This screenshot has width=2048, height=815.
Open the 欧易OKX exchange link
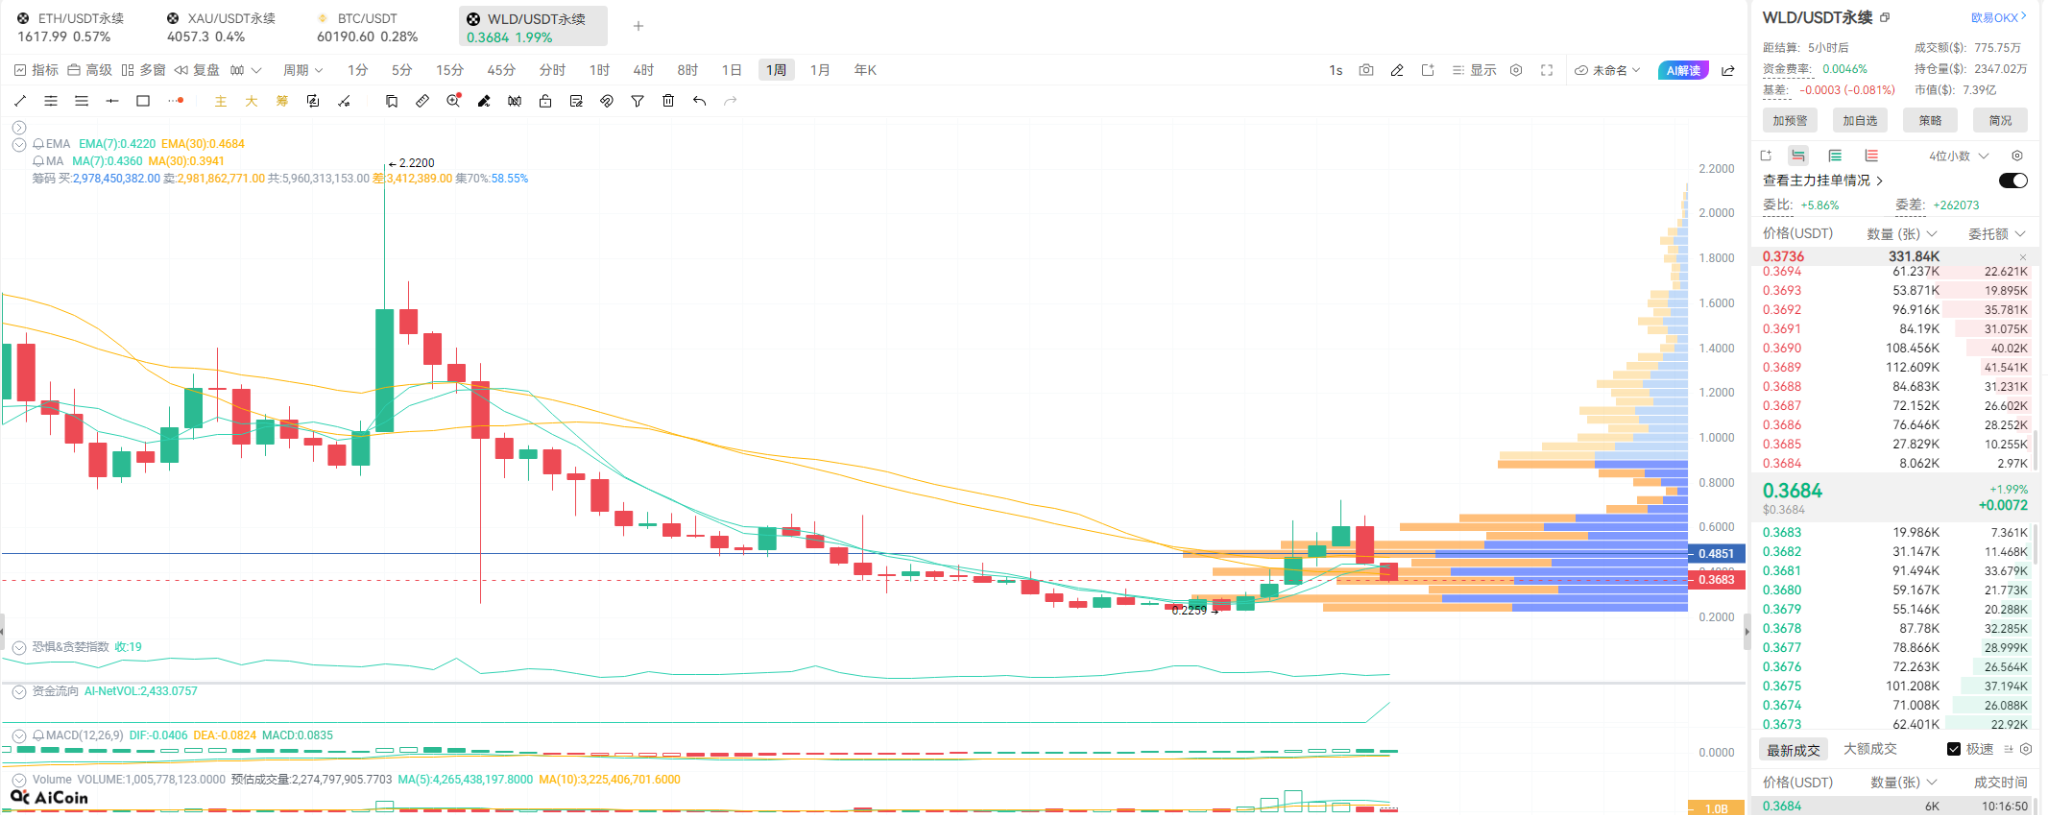click(x=1998, y=17)
